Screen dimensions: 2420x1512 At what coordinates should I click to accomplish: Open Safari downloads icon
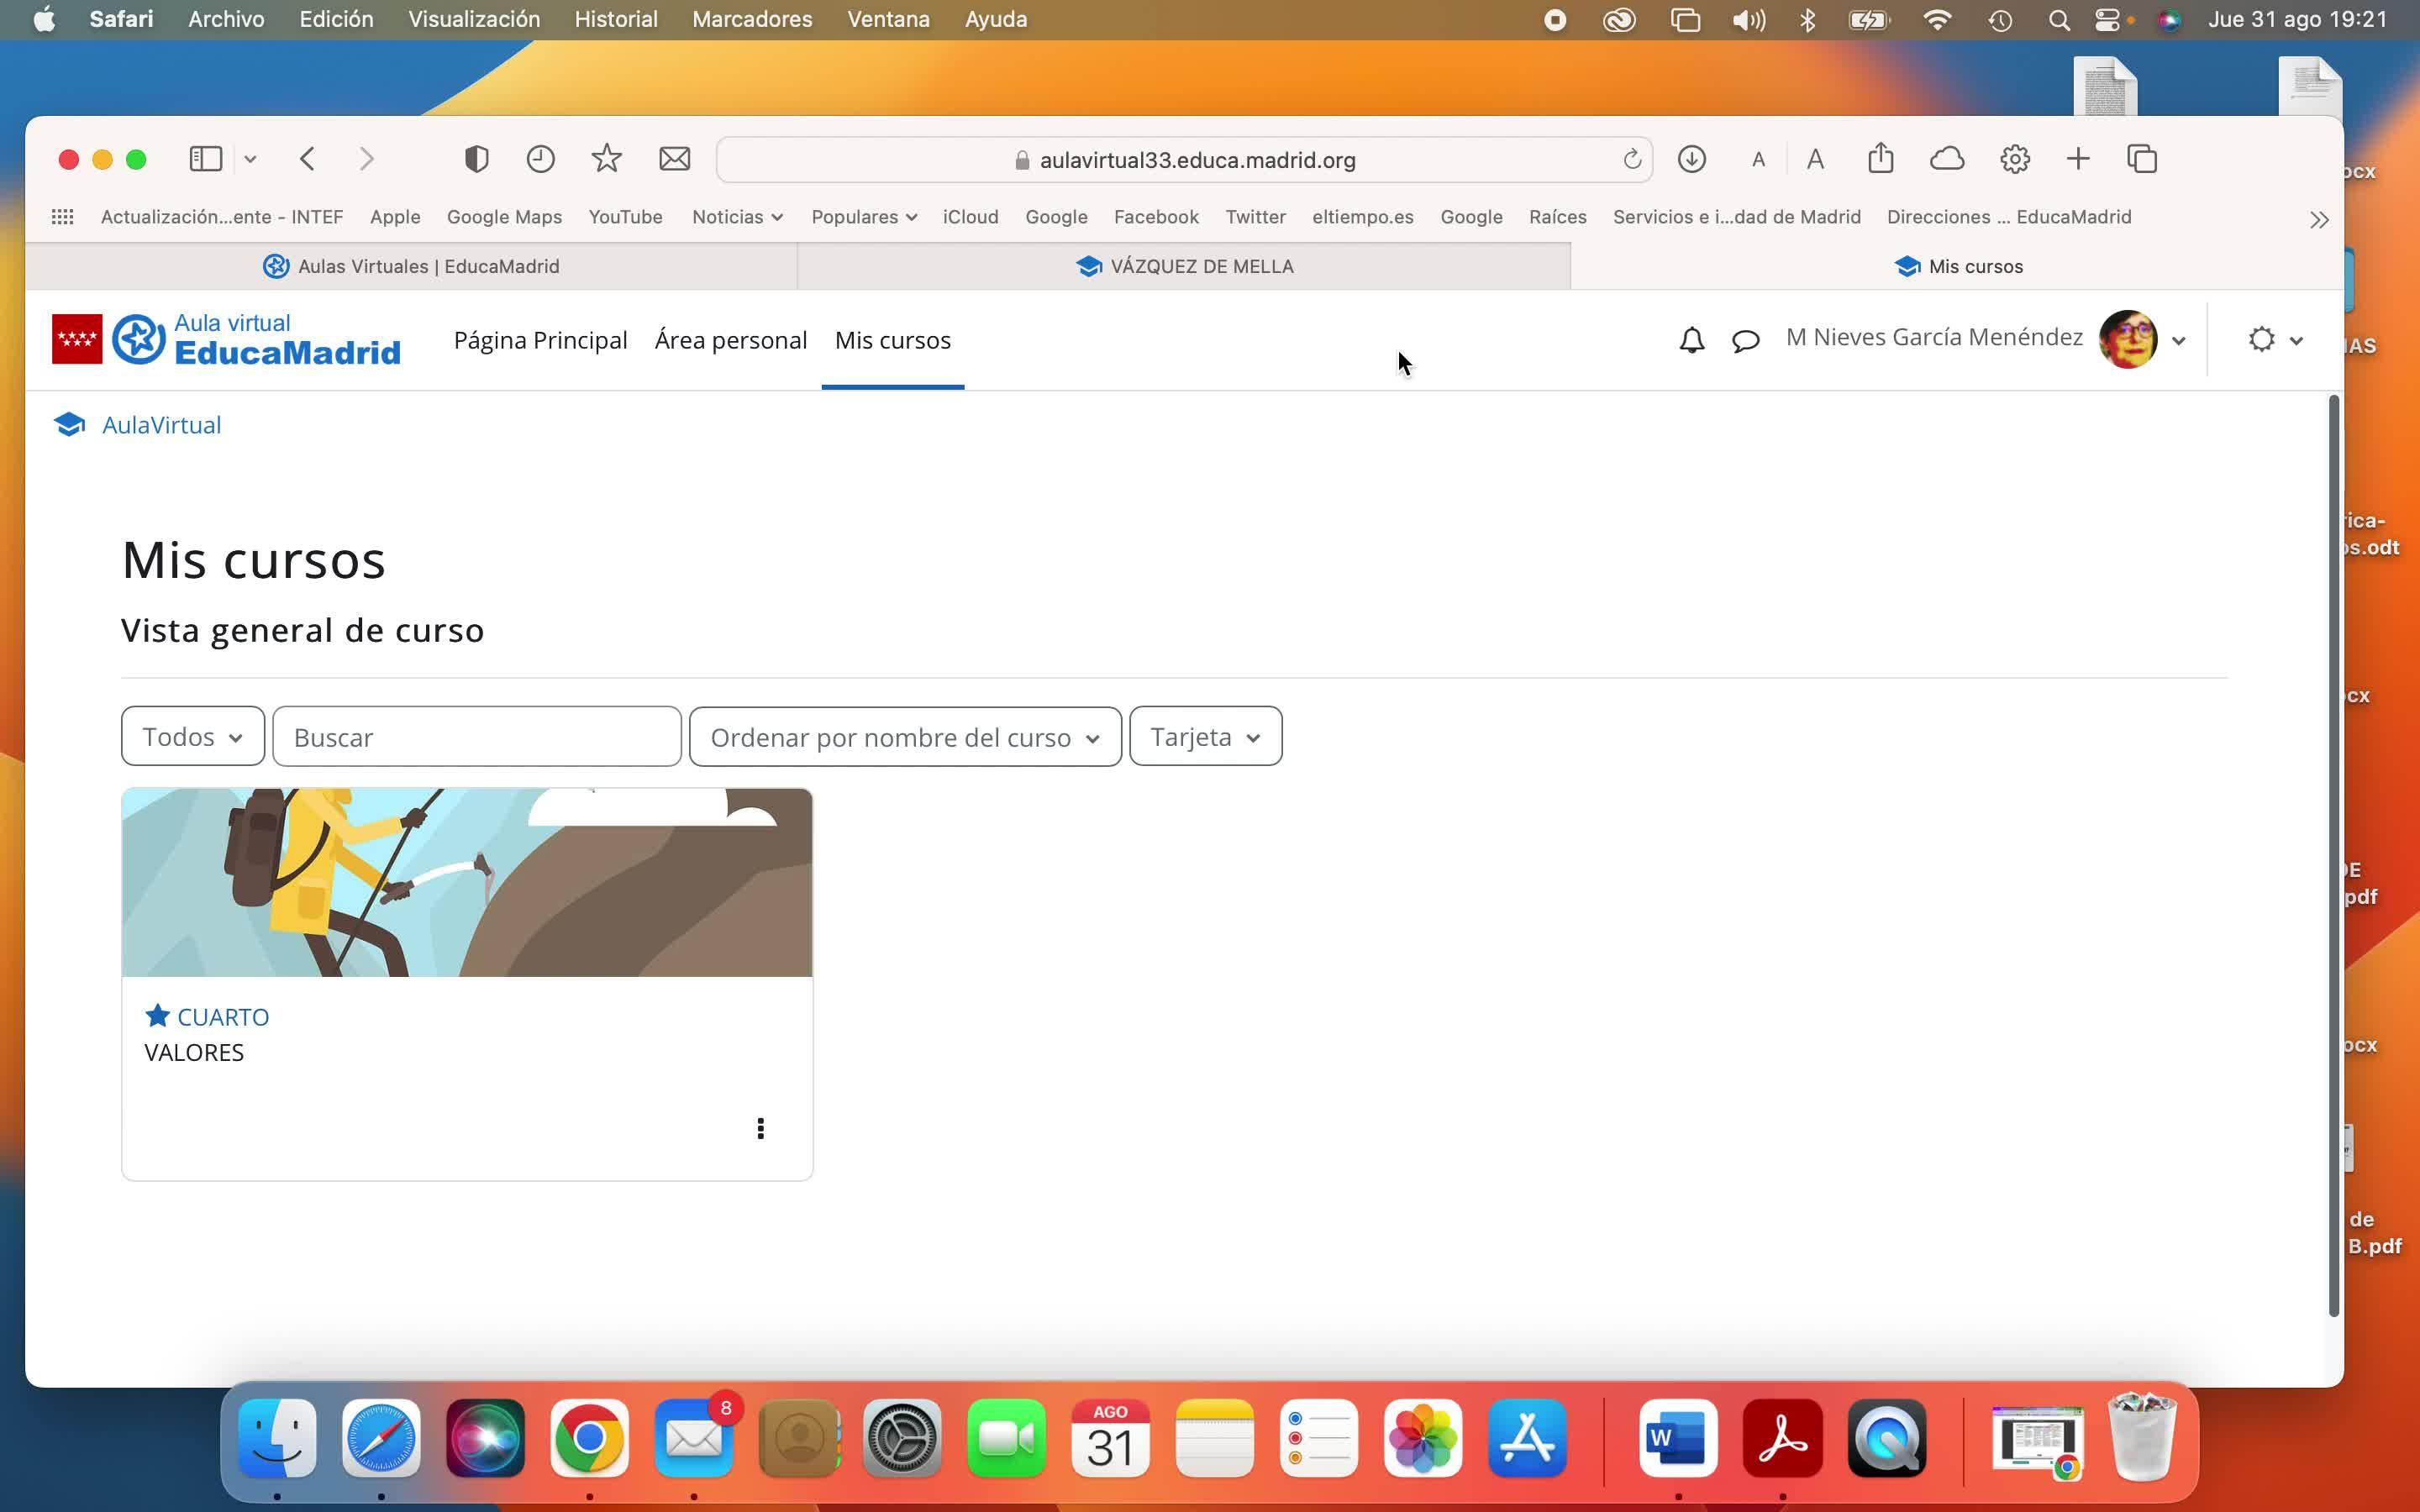tap(1691, 159)
